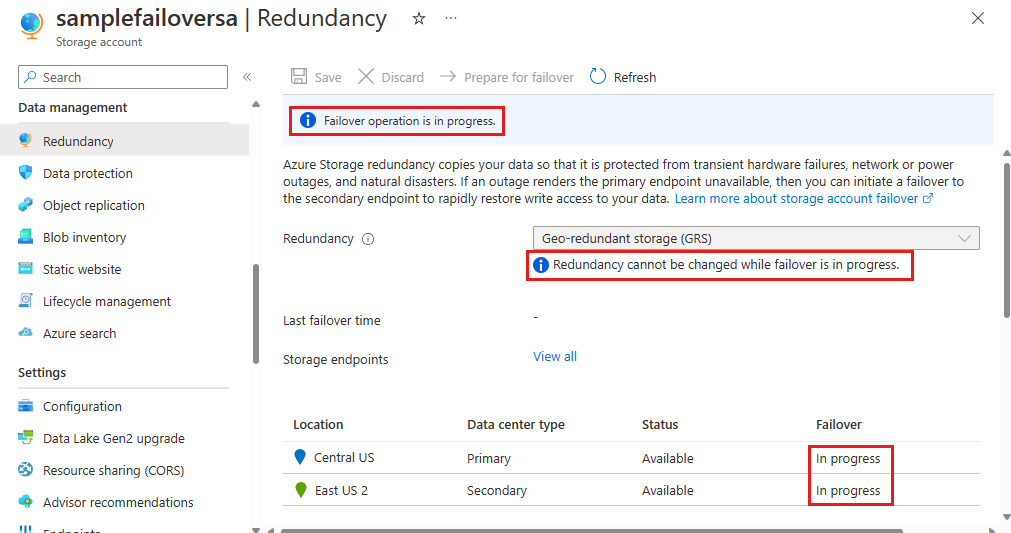1011x533 pixels.
Task: Click the horizontal scrollbar at bottom
Action: click(592, 530)
